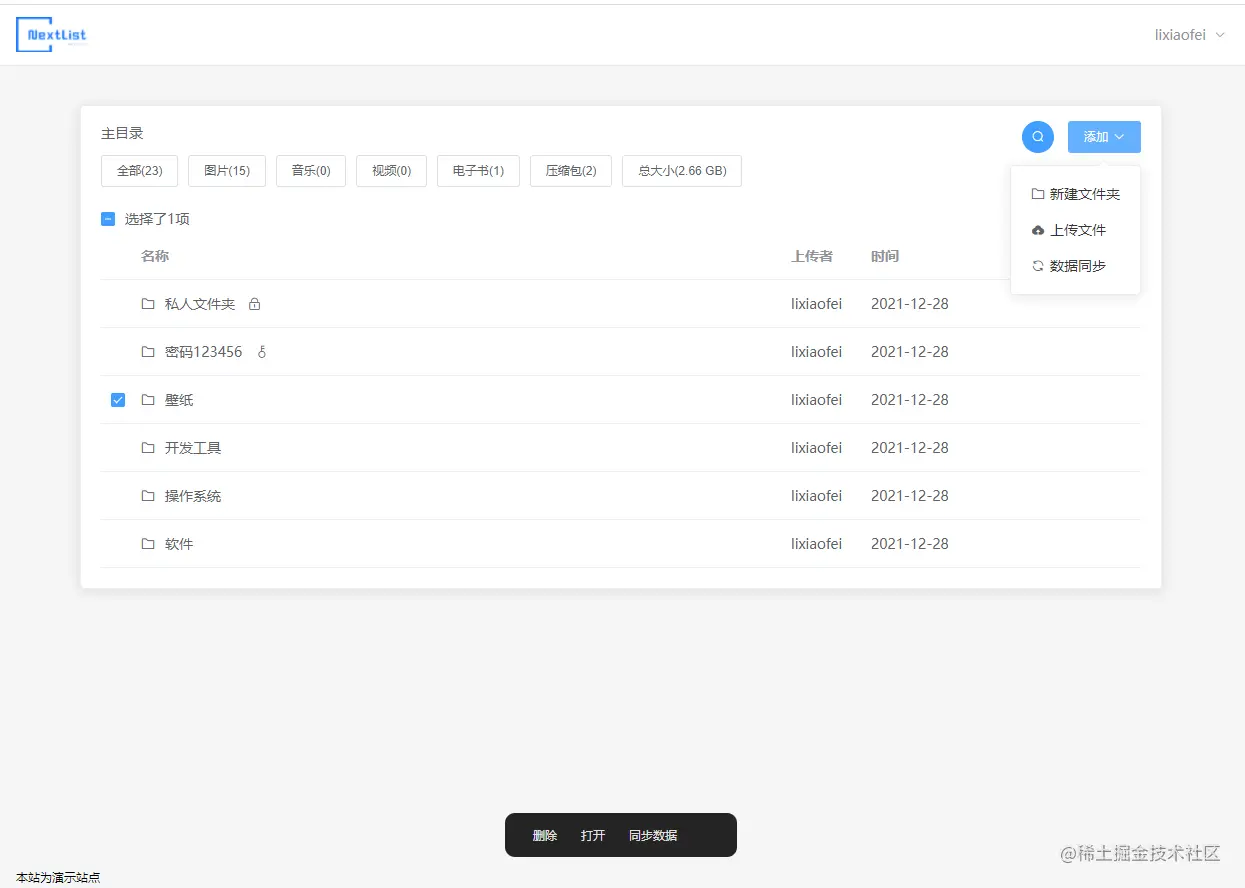Uncheck the 壁纸 row checkbox
Viewport: 1245px width, 888px height.
point(117,399)
